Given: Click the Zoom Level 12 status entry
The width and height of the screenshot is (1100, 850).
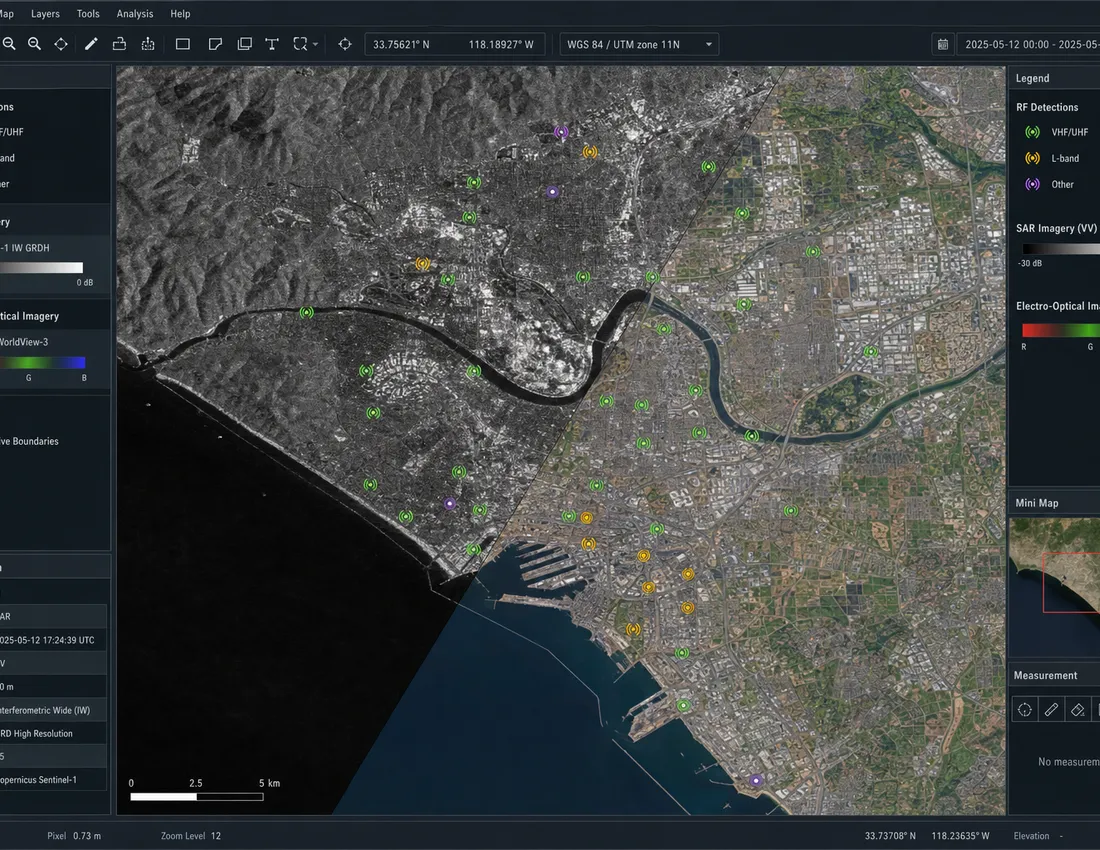Looking at the screenshot, I should click(x=191, y=836).
